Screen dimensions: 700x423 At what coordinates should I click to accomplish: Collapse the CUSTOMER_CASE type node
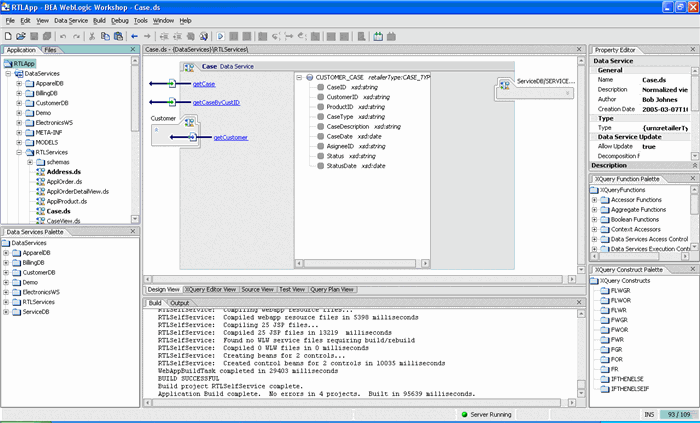pos(299,77)
